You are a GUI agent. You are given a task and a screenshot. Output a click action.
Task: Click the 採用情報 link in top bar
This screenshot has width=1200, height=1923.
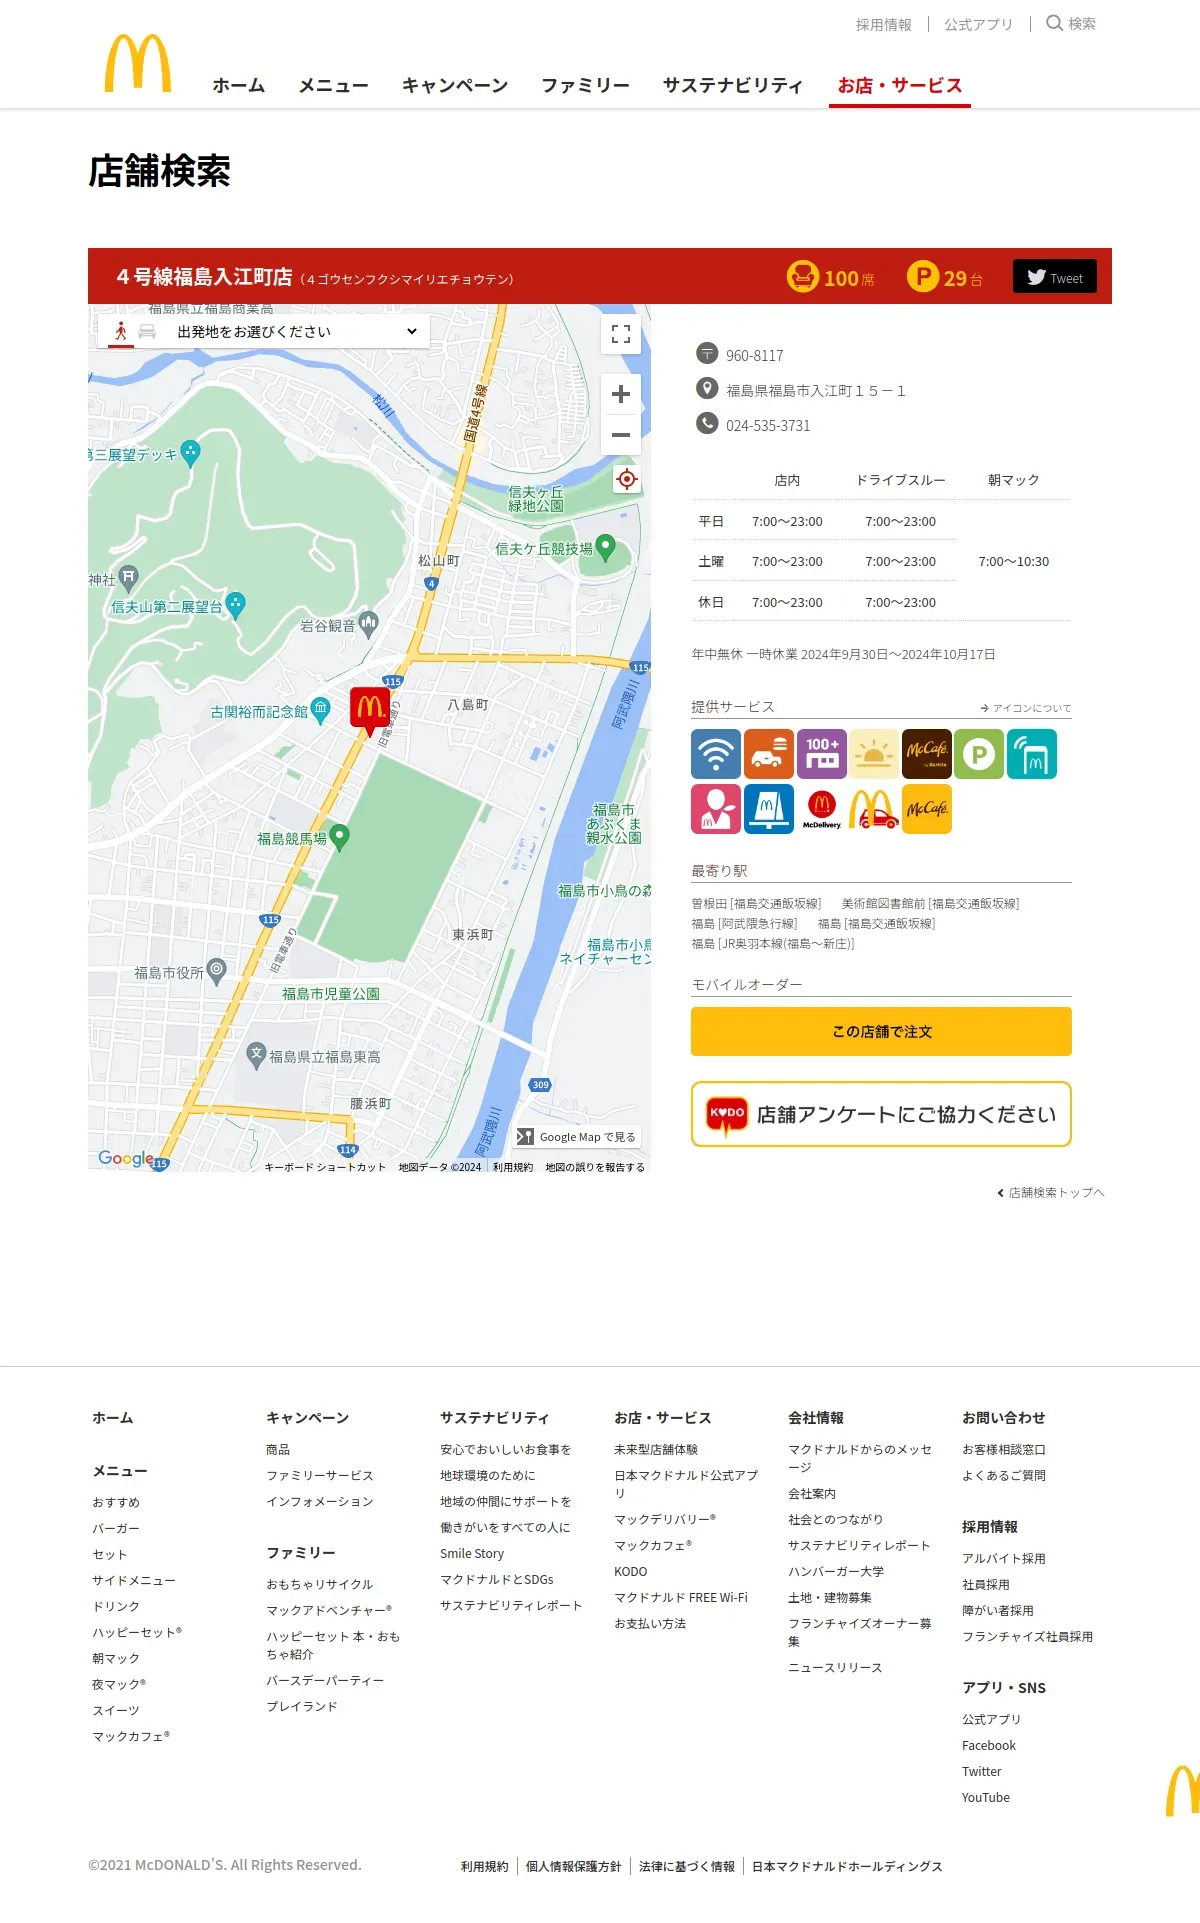tap(884, 24)
